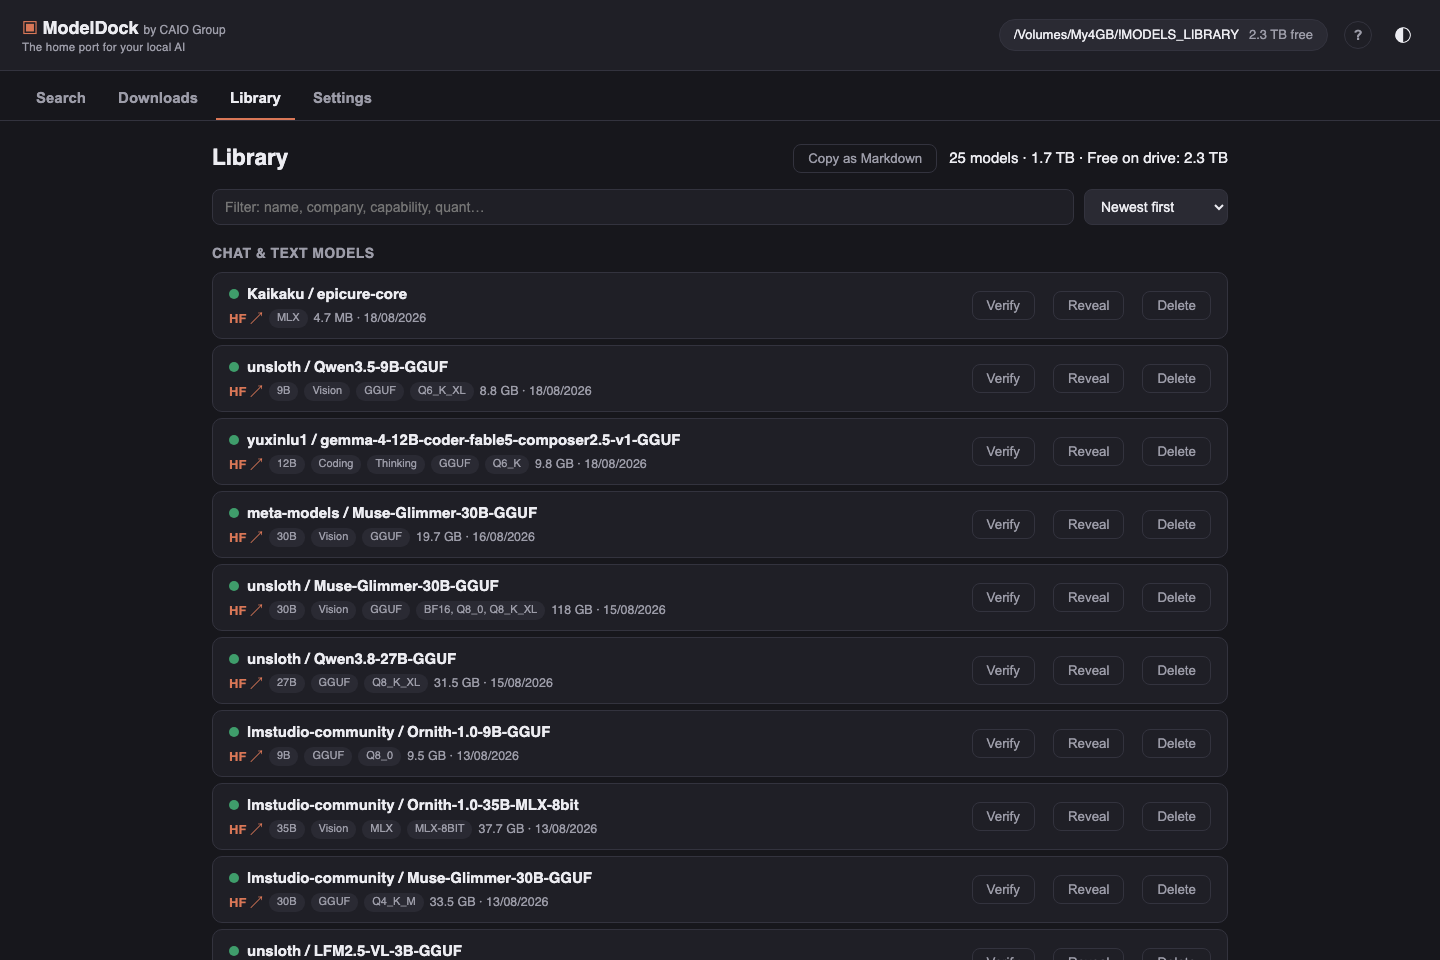This screenshot has height=960, width=1440.
Task: Click the Kaikaku / epicure-core model name
Action: [327, 294]
